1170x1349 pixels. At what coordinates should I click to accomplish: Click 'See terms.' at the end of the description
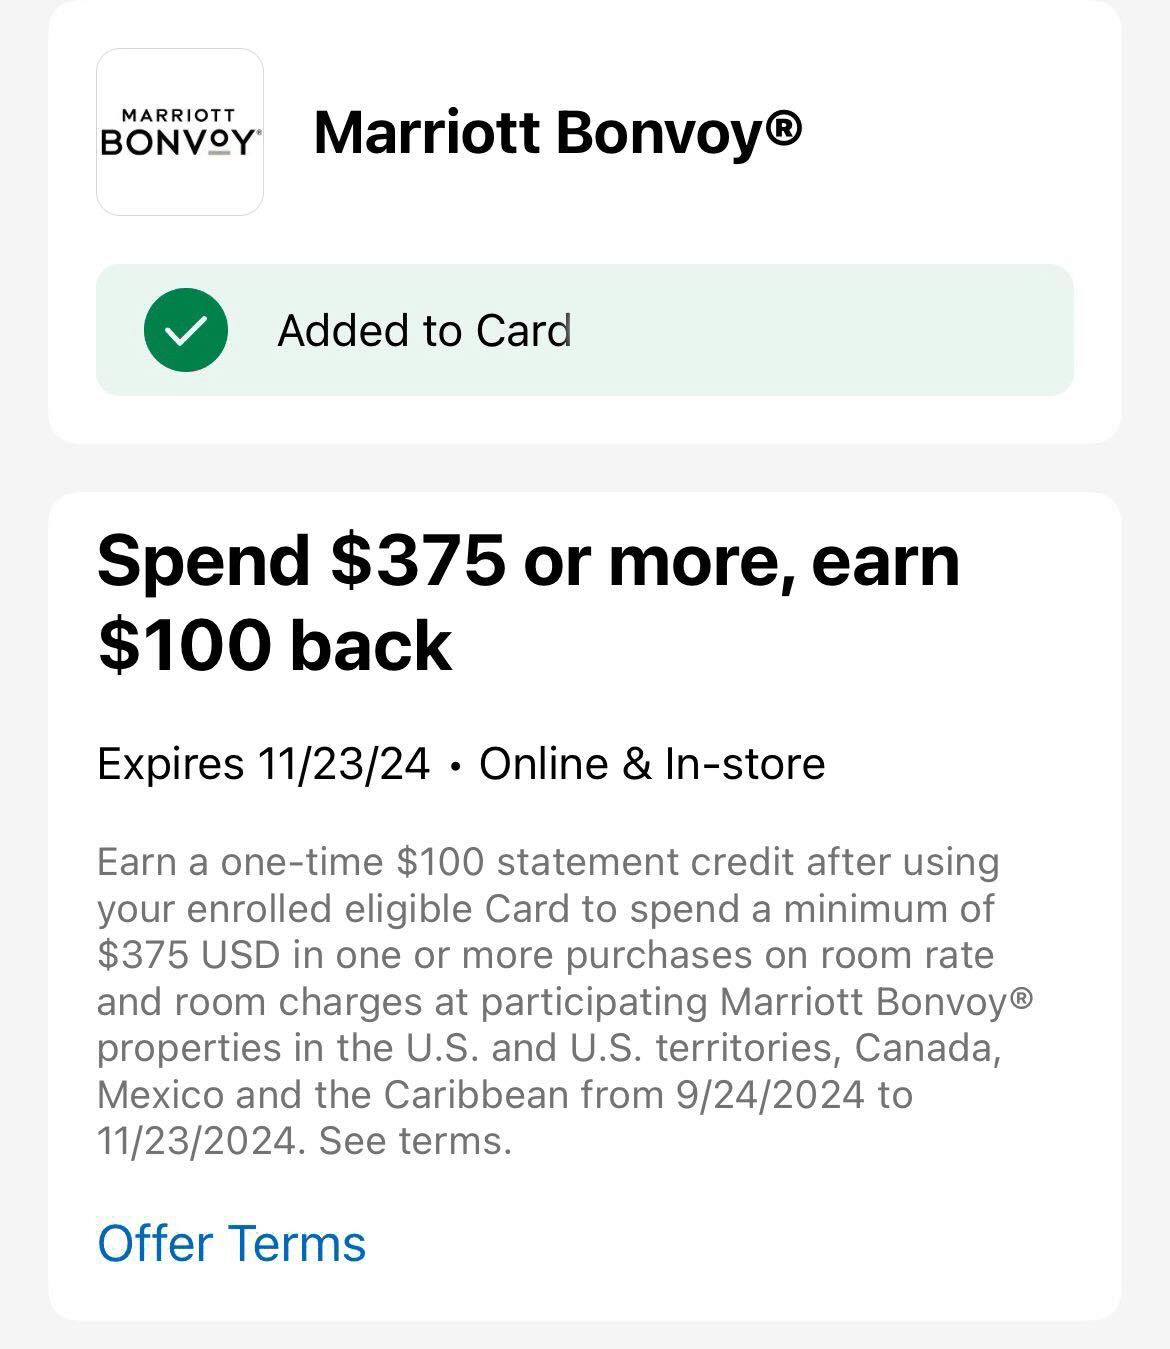[415, 1141]
